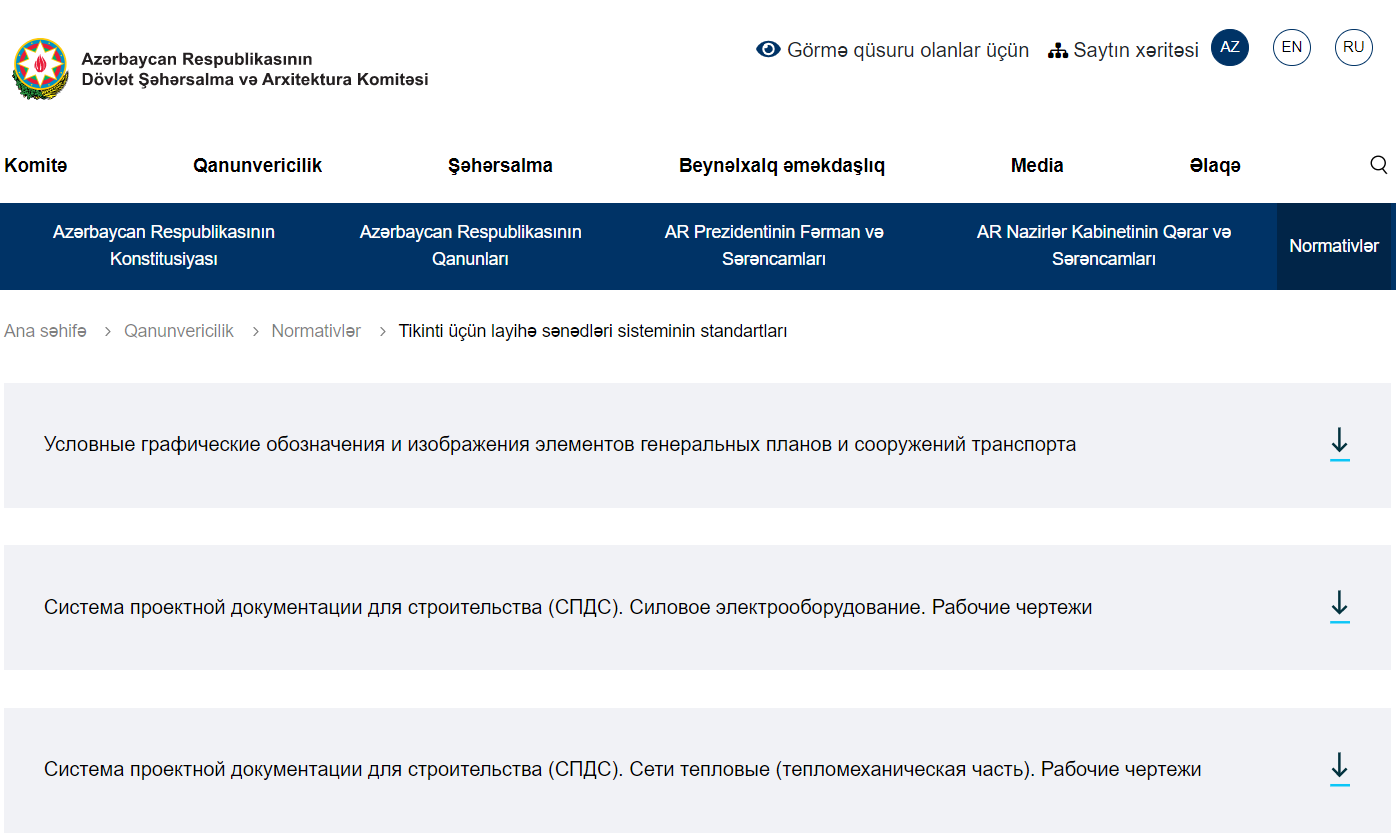Image resolution: width=1396 pixels, height=834 pixels.
Task: Switch language to EN
Action: [x=1292, y=47]
